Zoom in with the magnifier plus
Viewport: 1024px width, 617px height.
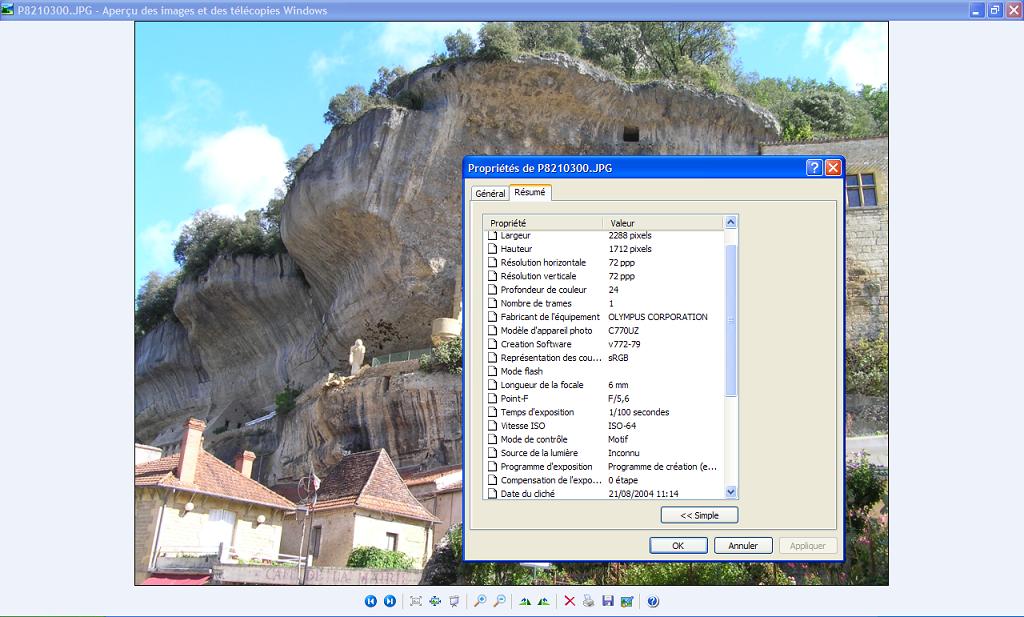(x=480, y=601)
